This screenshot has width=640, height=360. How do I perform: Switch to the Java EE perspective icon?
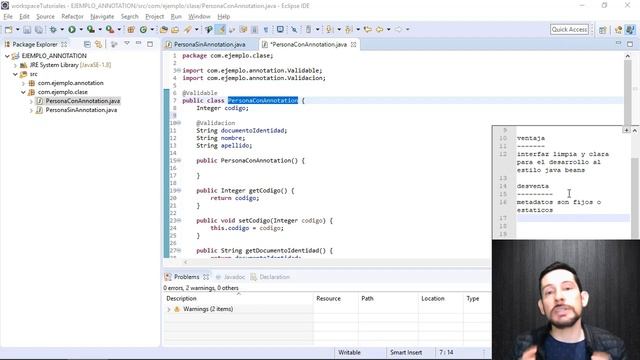[x=618, y=30]
